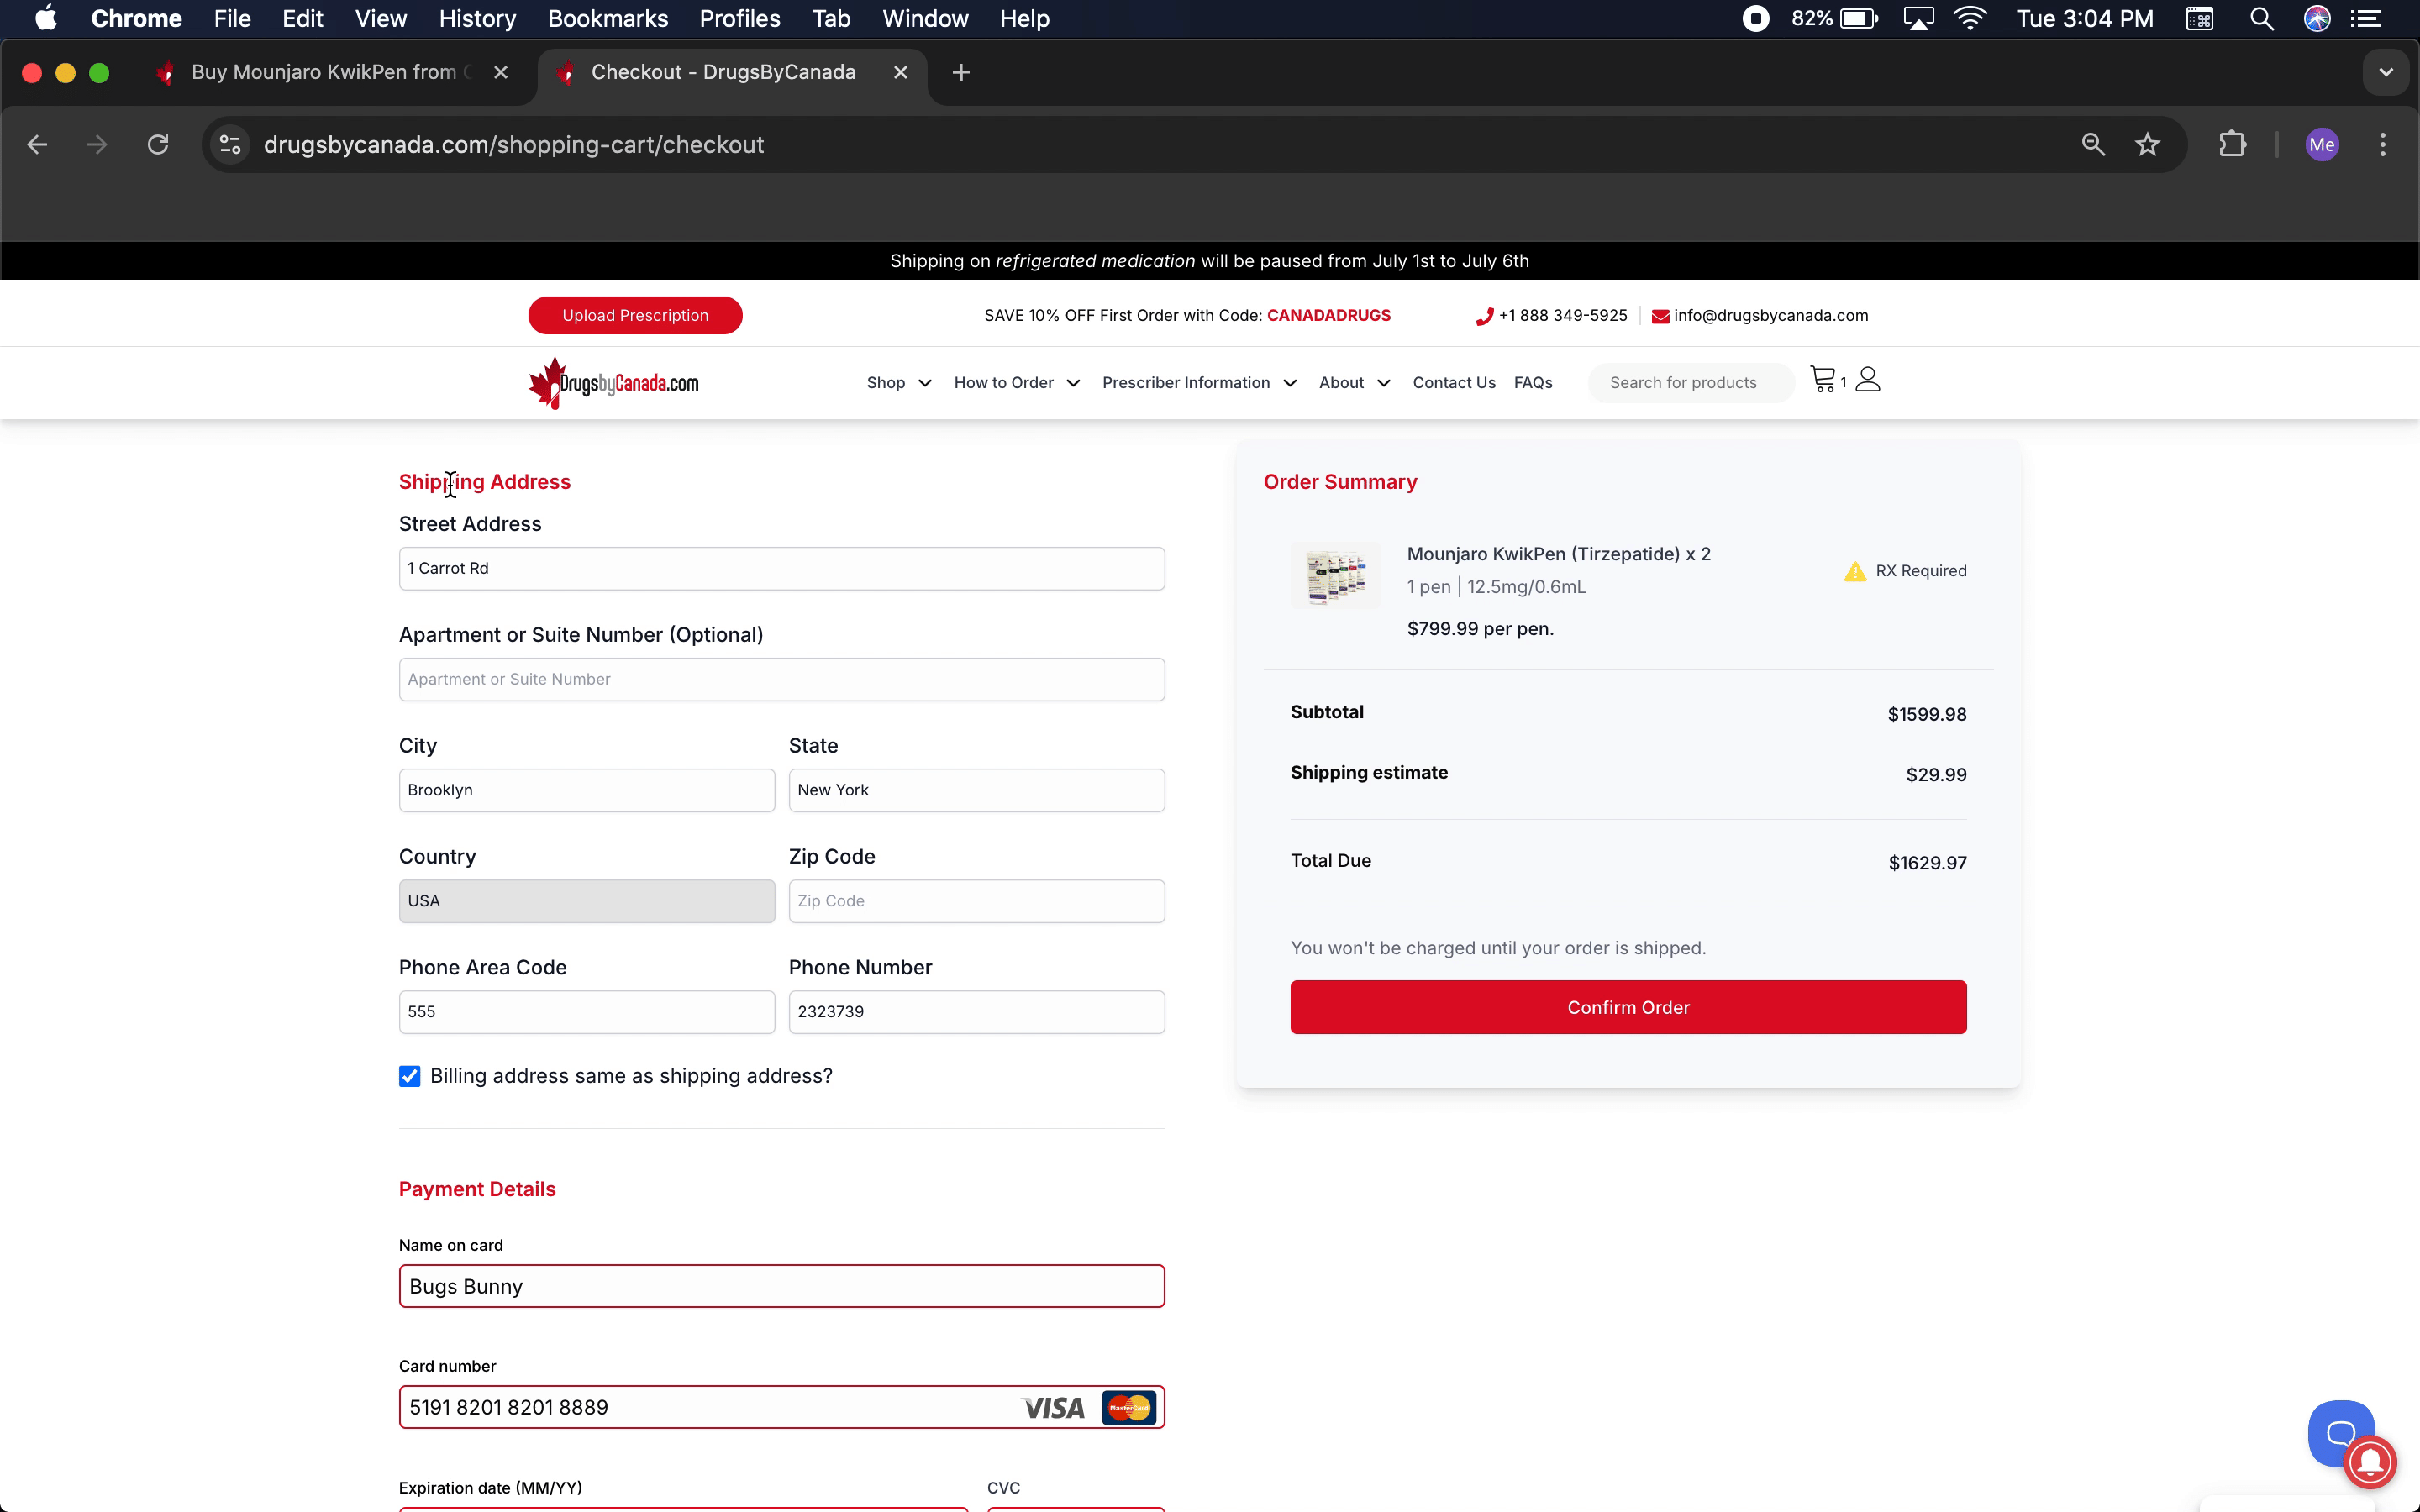Open the shopping cart icon
2420x1512 pixels.
pyautogui.click(x=1823, y=380)
